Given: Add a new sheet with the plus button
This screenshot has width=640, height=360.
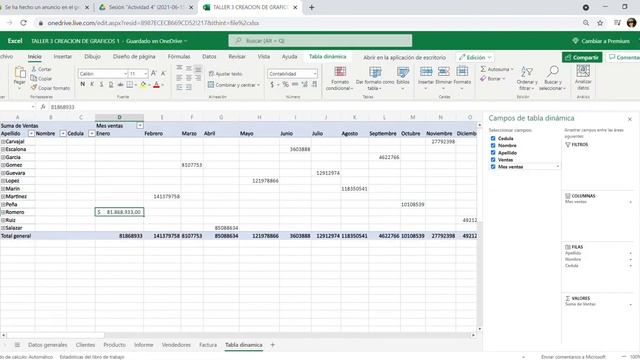Looking at the screenshot, I should tap(272, 345).
